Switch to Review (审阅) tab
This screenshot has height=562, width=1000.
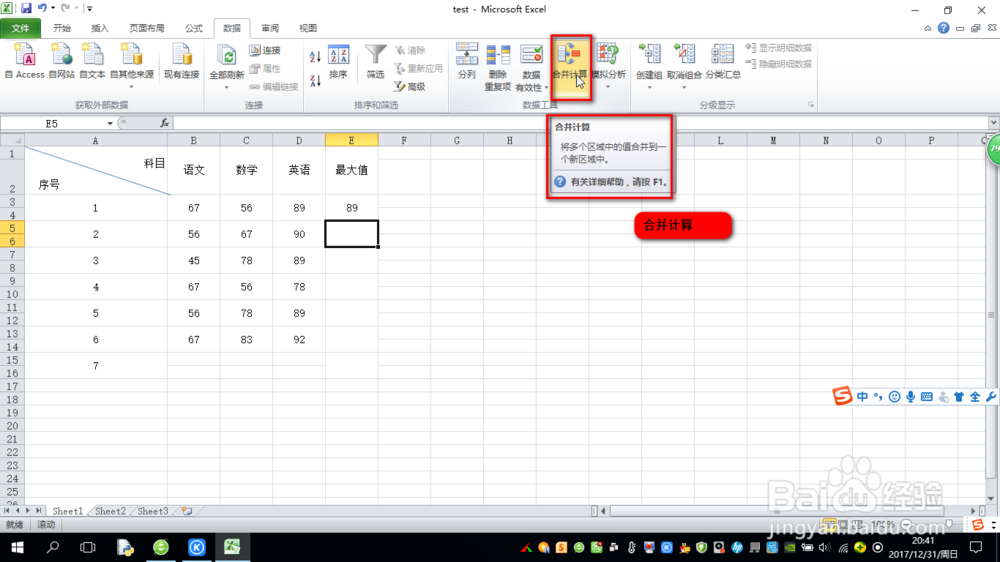(x=270, y=28)
